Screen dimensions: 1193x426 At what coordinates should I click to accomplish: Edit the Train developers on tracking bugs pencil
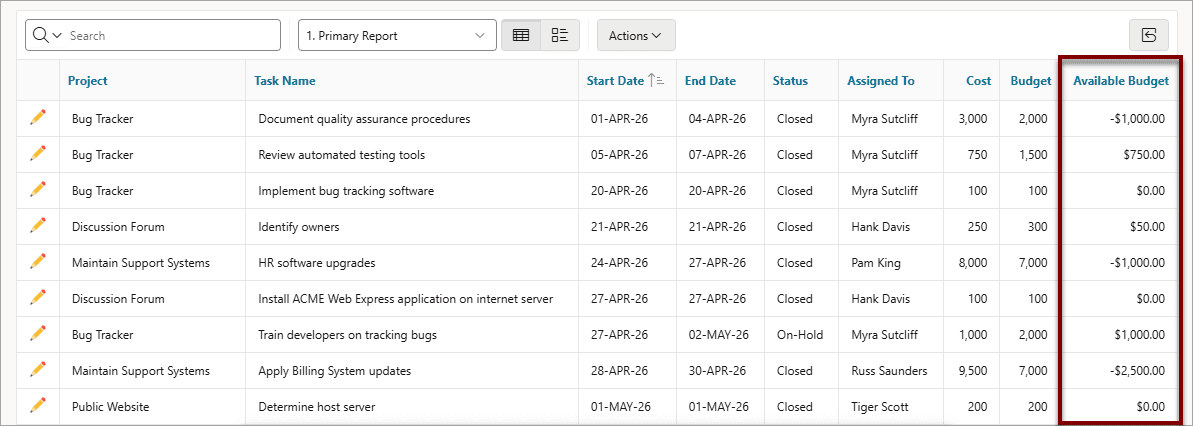point(38,334)
